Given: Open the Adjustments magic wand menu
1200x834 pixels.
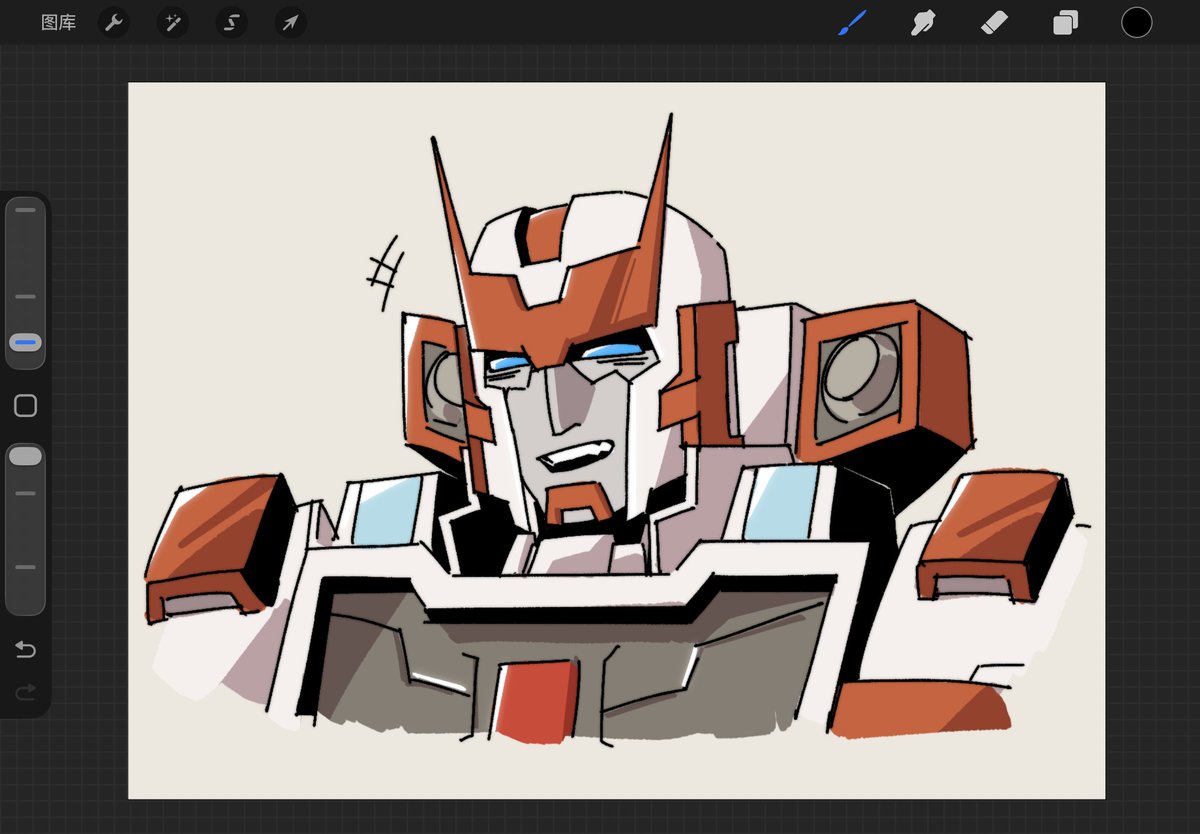Looking at the screenshot, I should [173, 22].
